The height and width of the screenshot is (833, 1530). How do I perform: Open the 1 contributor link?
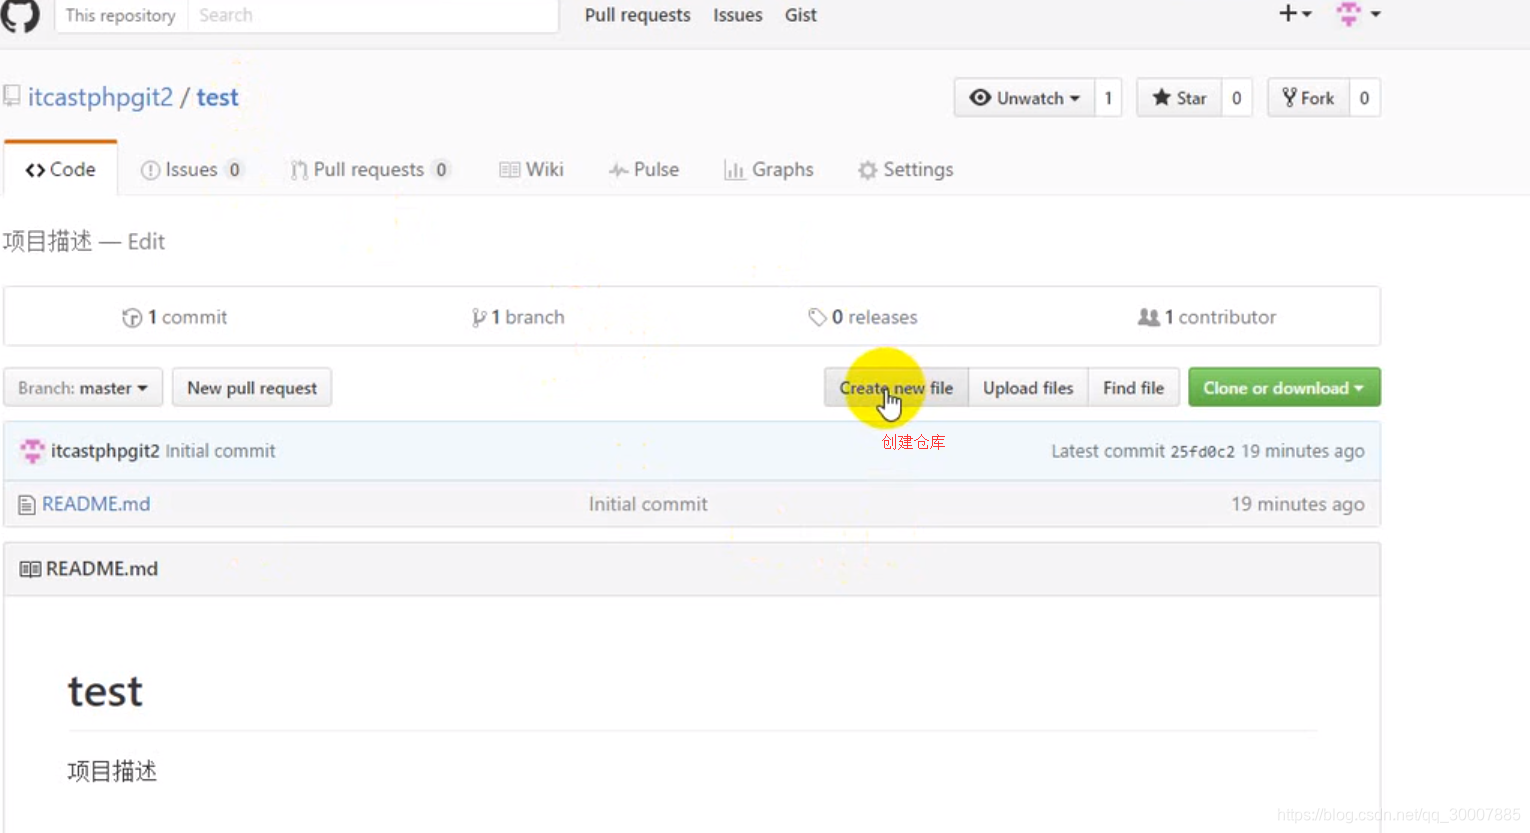[x=1207, y=317]
